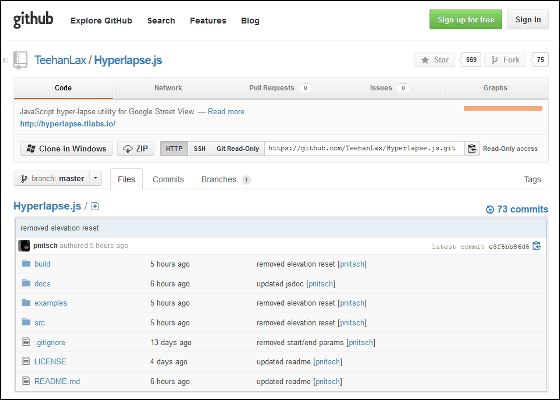Viewport: 560px width, 400px height.
Task: Click the Read more link
Action: 226,111
